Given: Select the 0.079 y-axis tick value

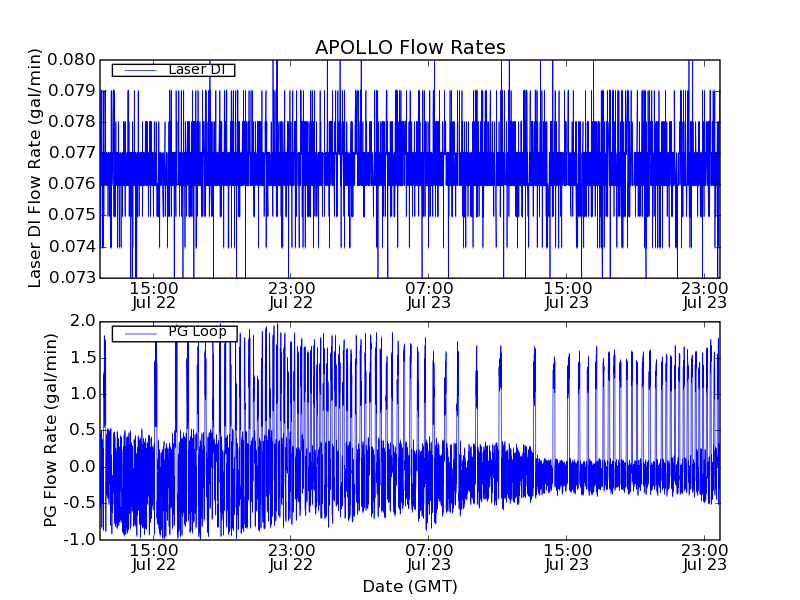Looking at the screenshot, I should pyautogui.click(x=71, y=91).
